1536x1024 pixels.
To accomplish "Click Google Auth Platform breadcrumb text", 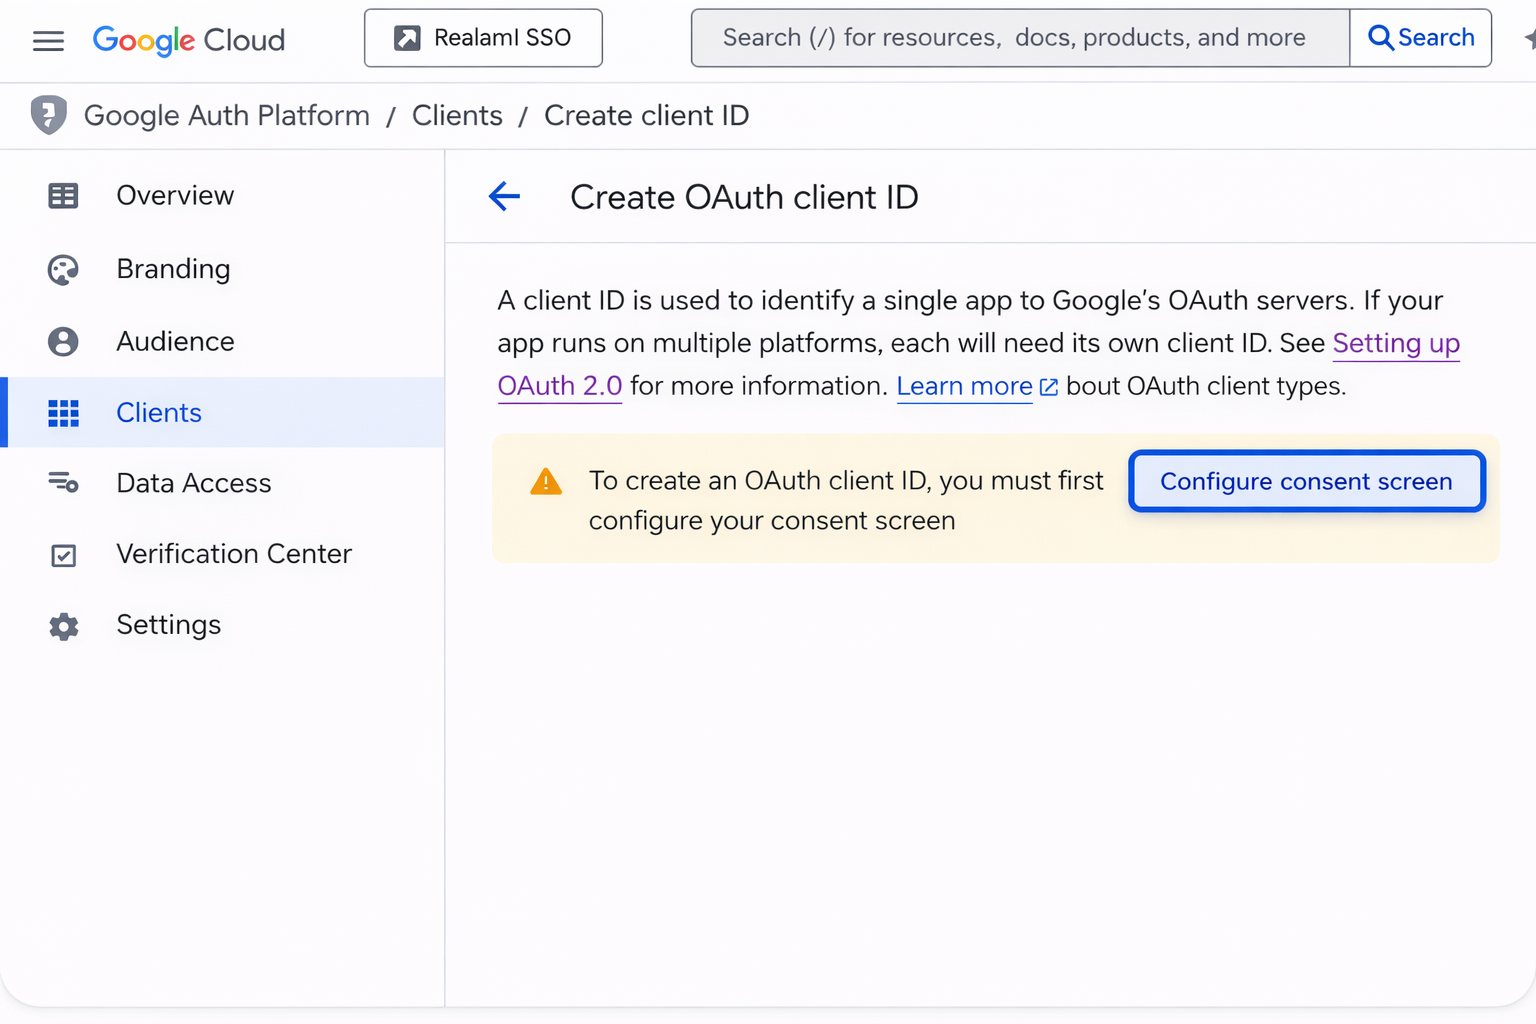I will click(227, 115).
